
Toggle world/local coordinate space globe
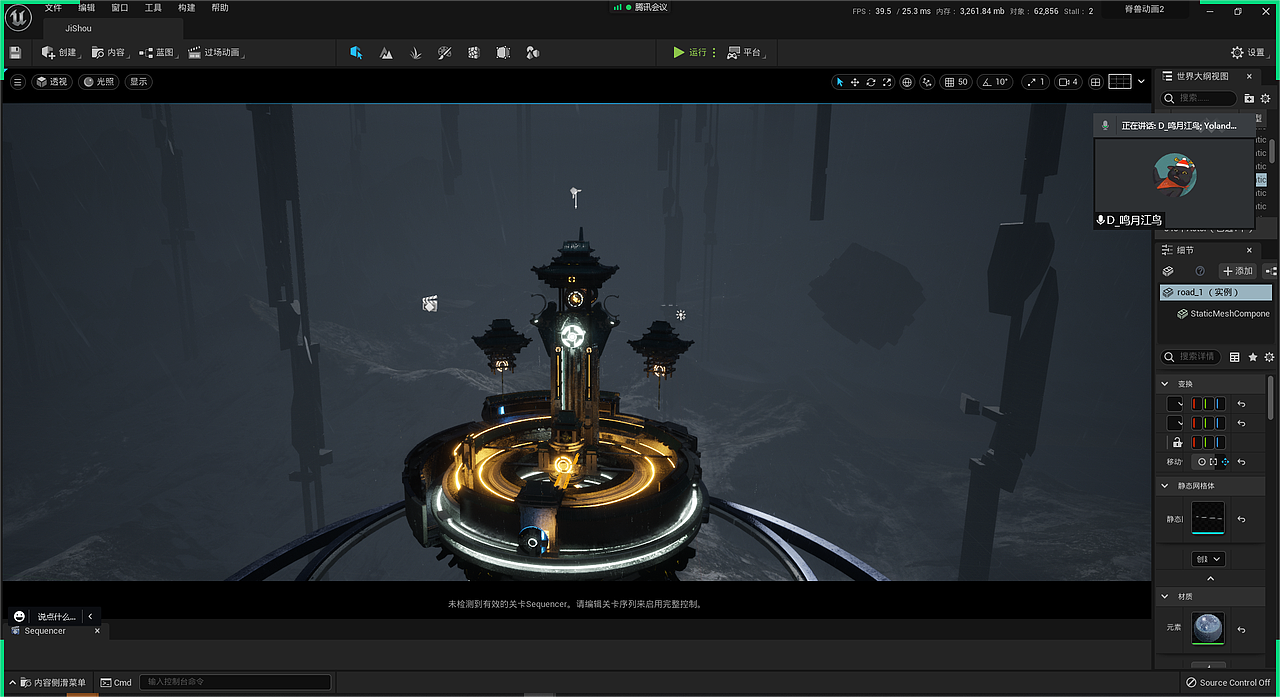tap(907, 82)
